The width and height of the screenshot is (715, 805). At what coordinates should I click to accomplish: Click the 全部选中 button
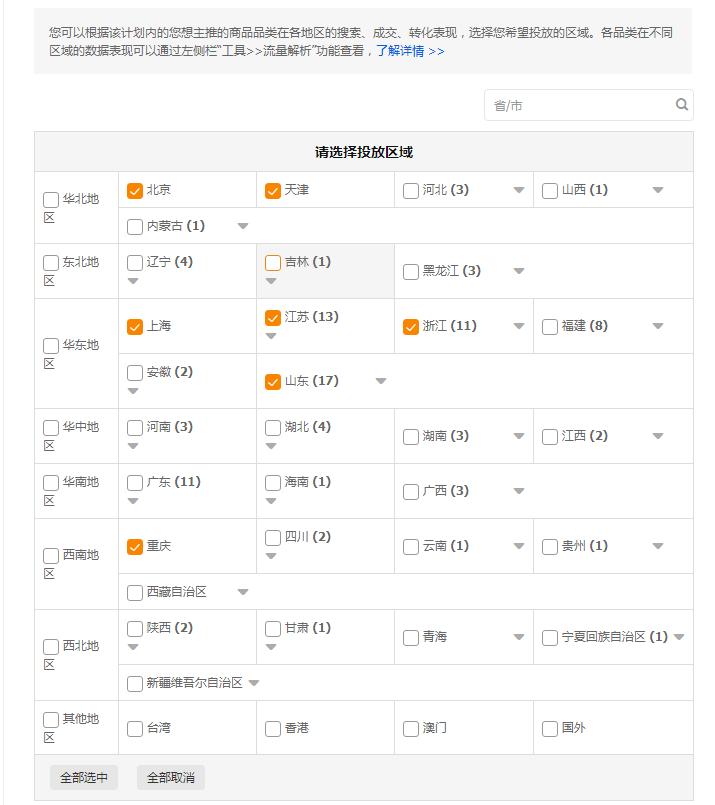tap(84, 777)
